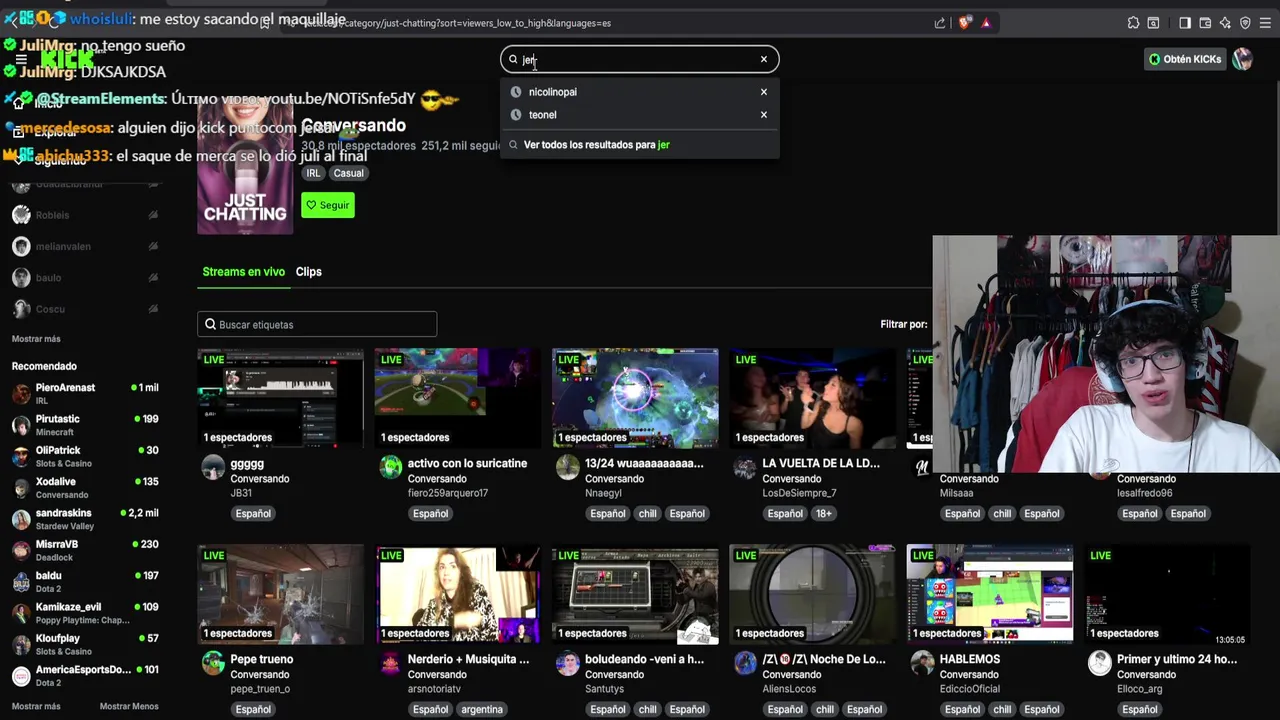Expand Mostrar más under Recomendado list
The width and height of the screenshot is (1280, 720).
36,706
